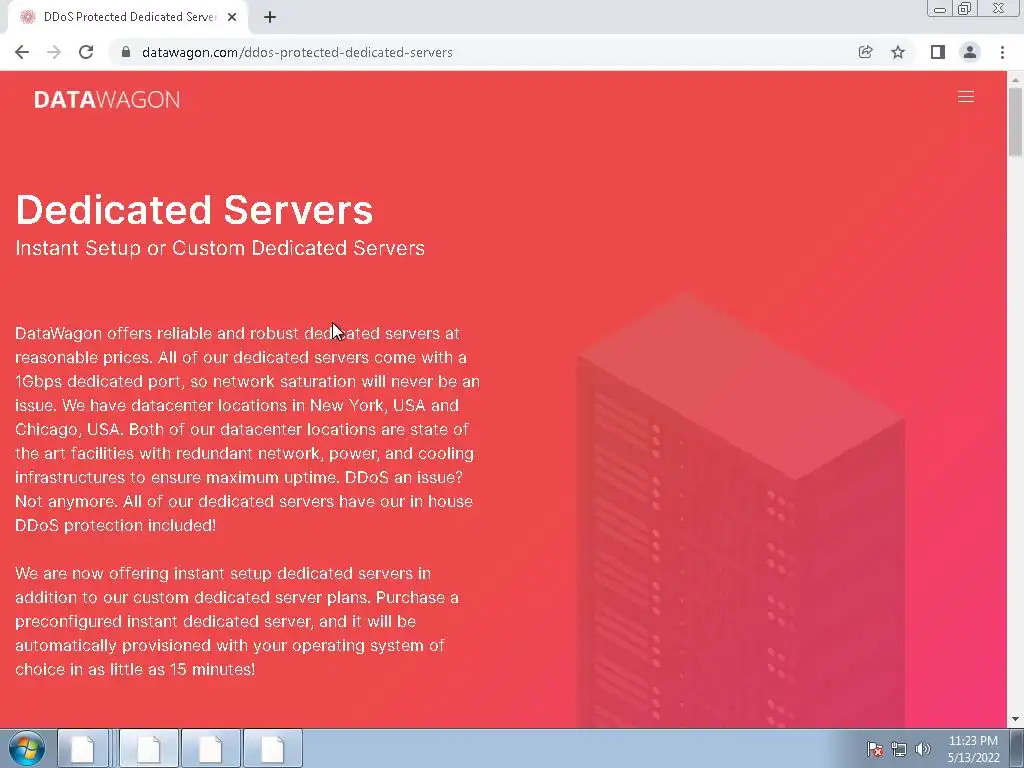Select the DDoS Protected Dedicated Servers tab

pyautogui.click(x=127, y=18)
